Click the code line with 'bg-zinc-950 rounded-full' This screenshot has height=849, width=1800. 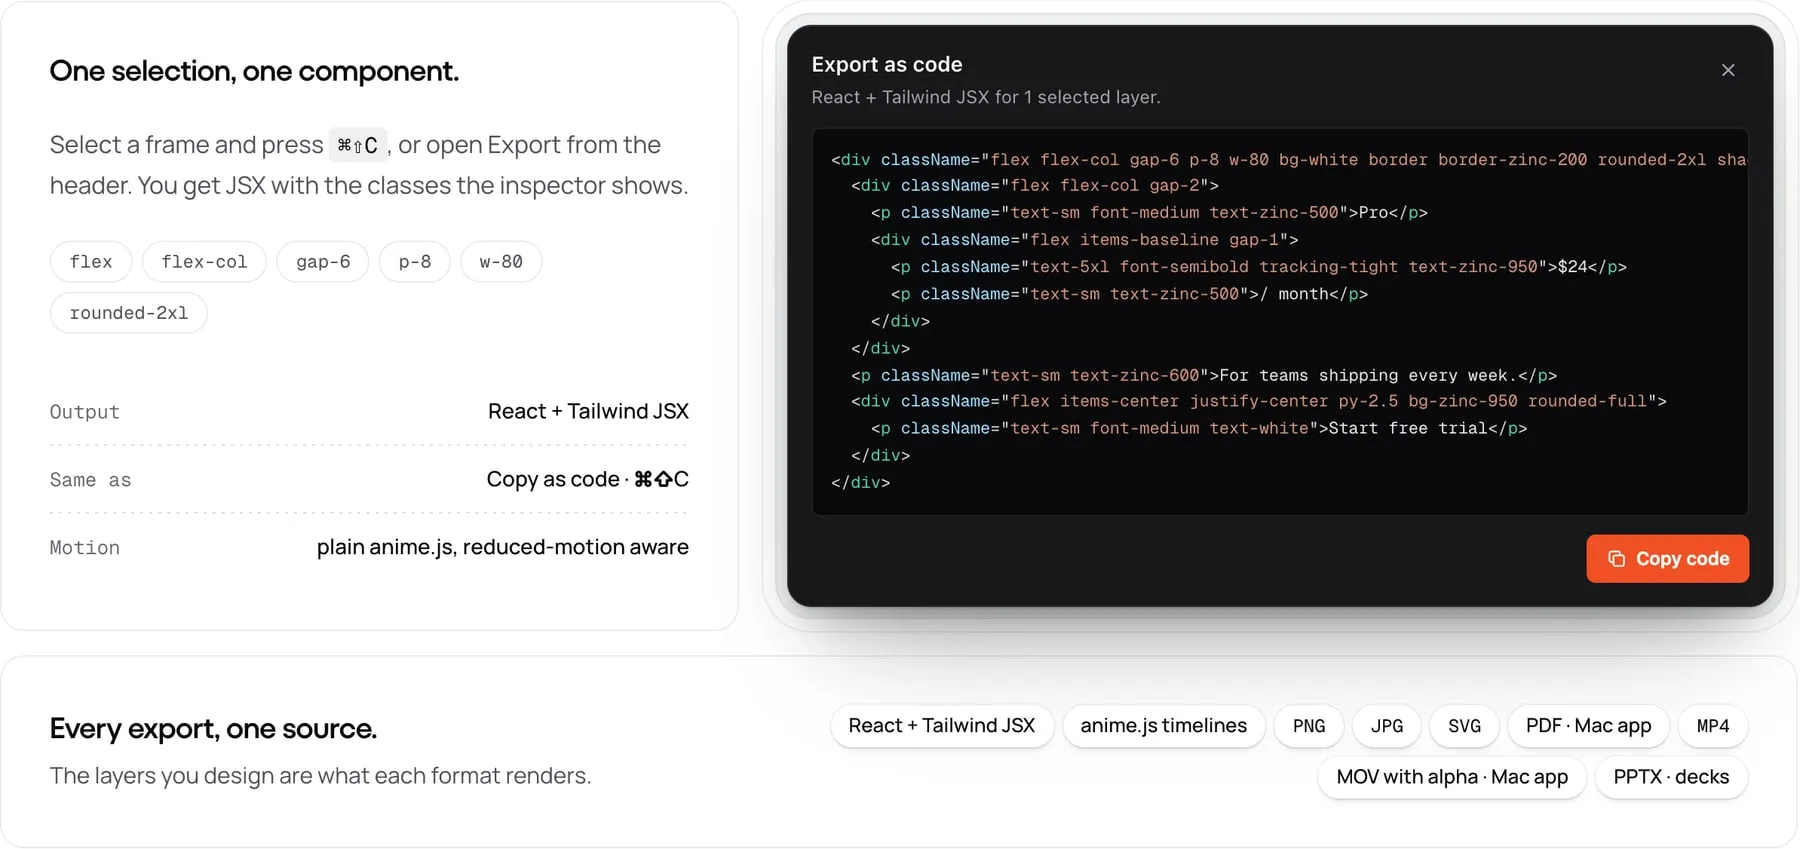pos(1259,401)
